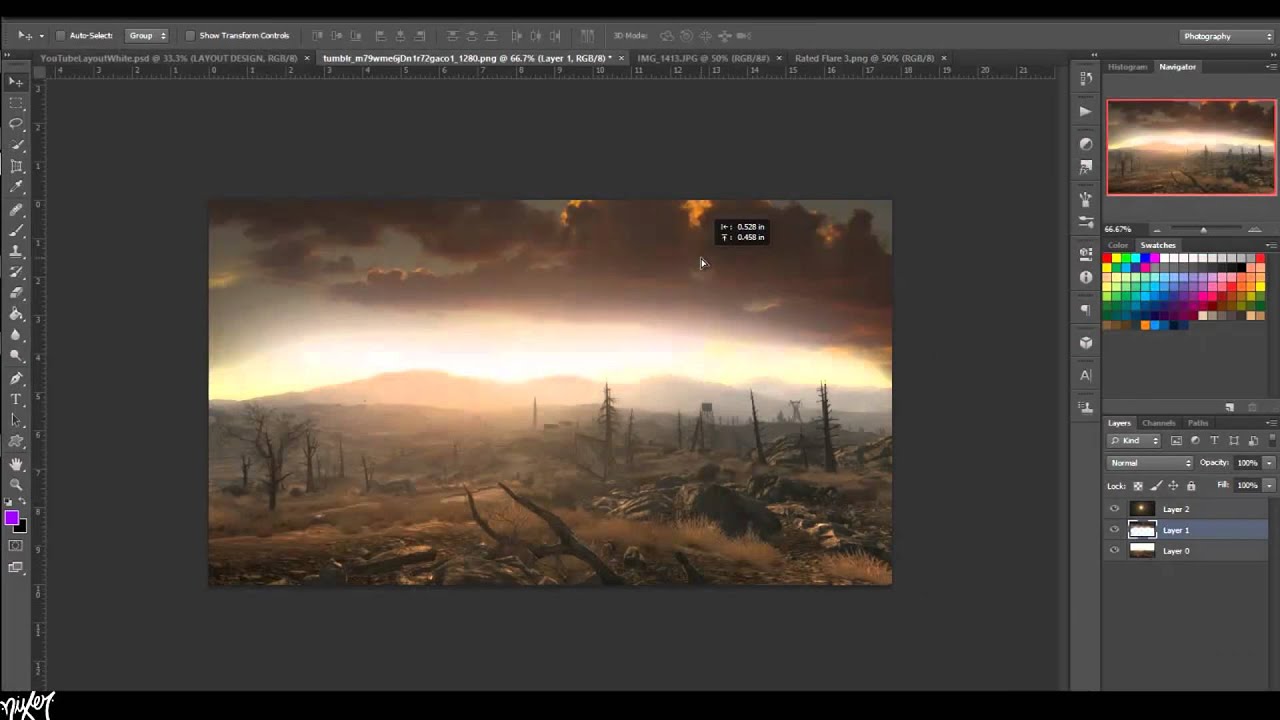Hide Layer 0 with eye icon
1280x720 pixels.
(1114, 551)
